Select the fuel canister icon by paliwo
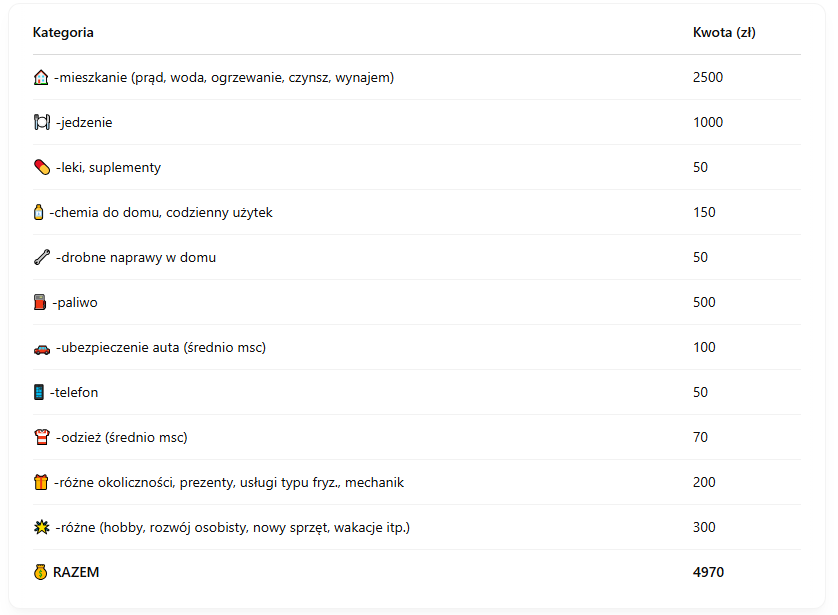Viewport: 838px width, 615px height. tap(40, 302)
